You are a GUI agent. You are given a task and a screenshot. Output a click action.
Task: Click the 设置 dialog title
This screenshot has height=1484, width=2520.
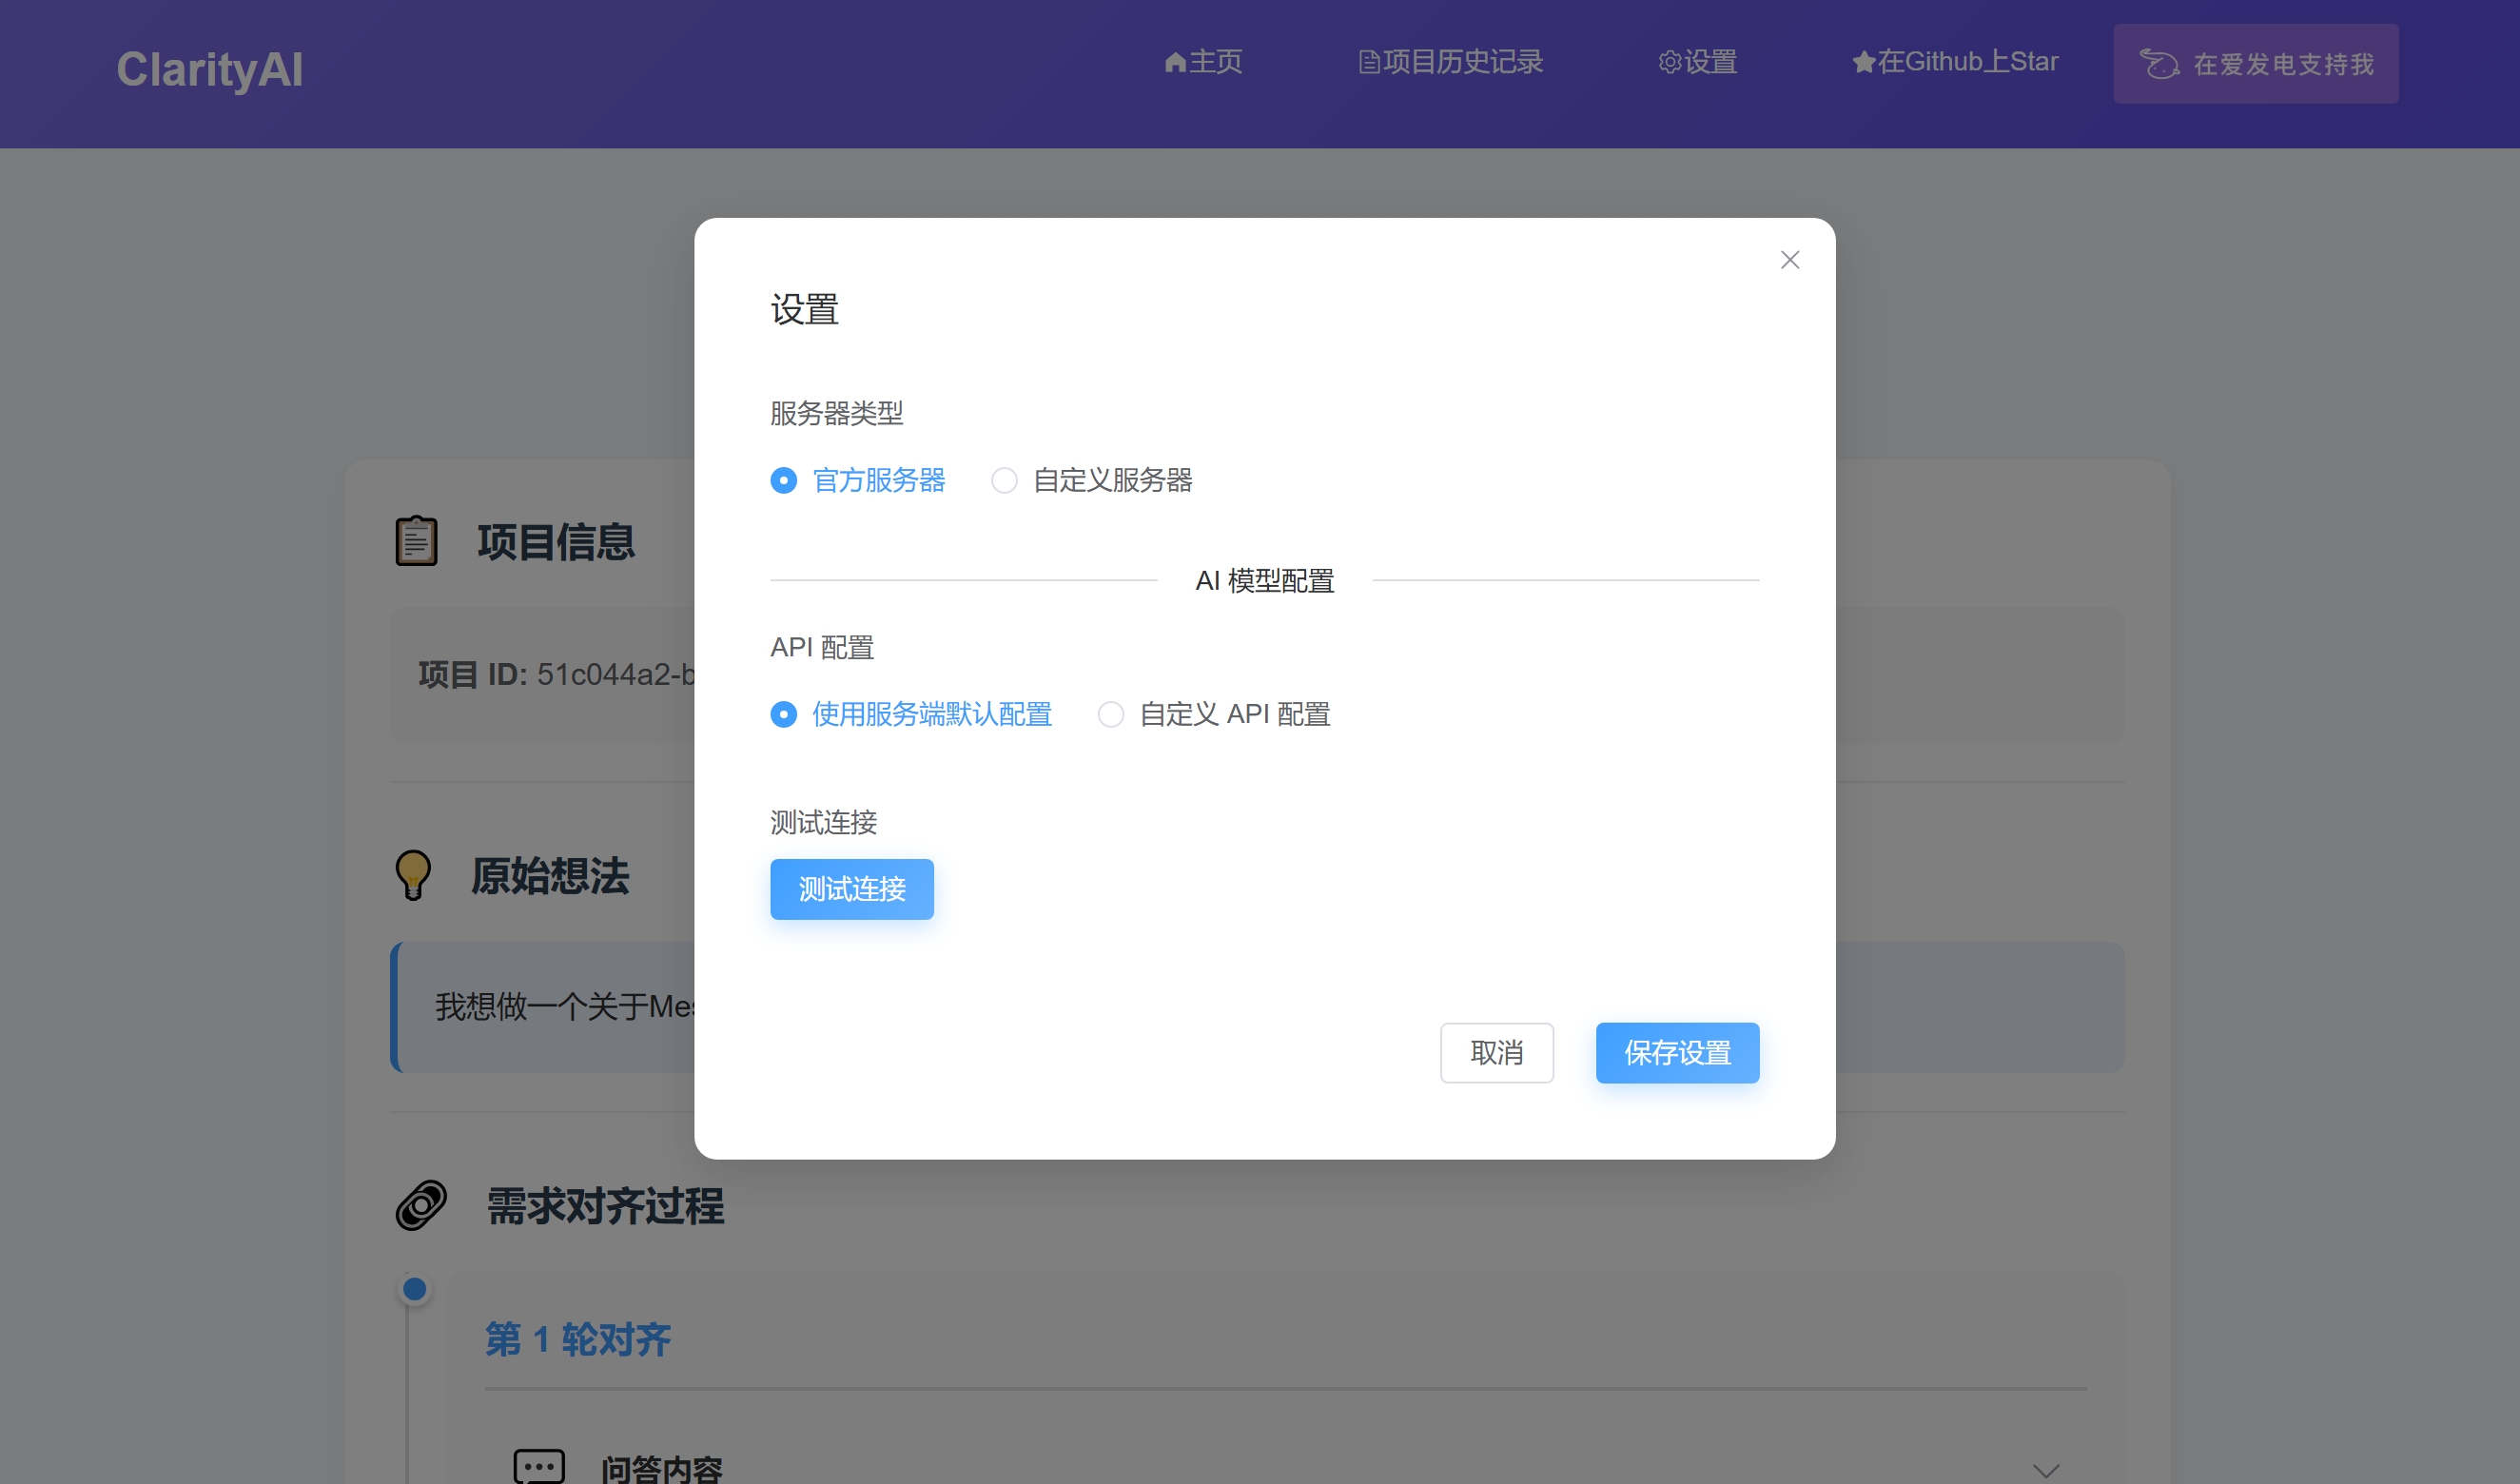click(804, 309)
